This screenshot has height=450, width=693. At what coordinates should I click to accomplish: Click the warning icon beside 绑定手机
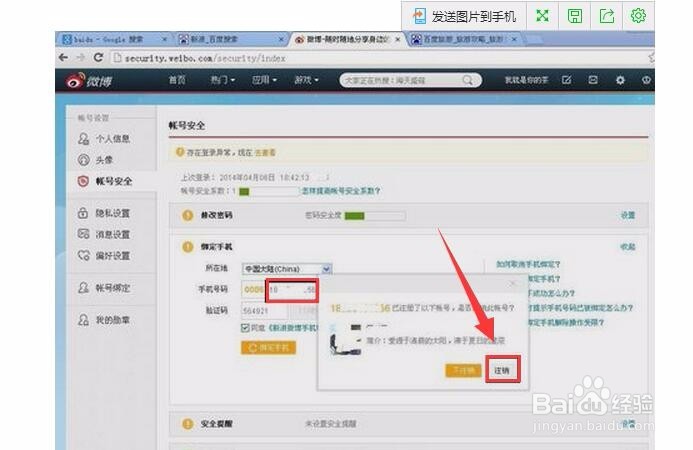[187, 247]
